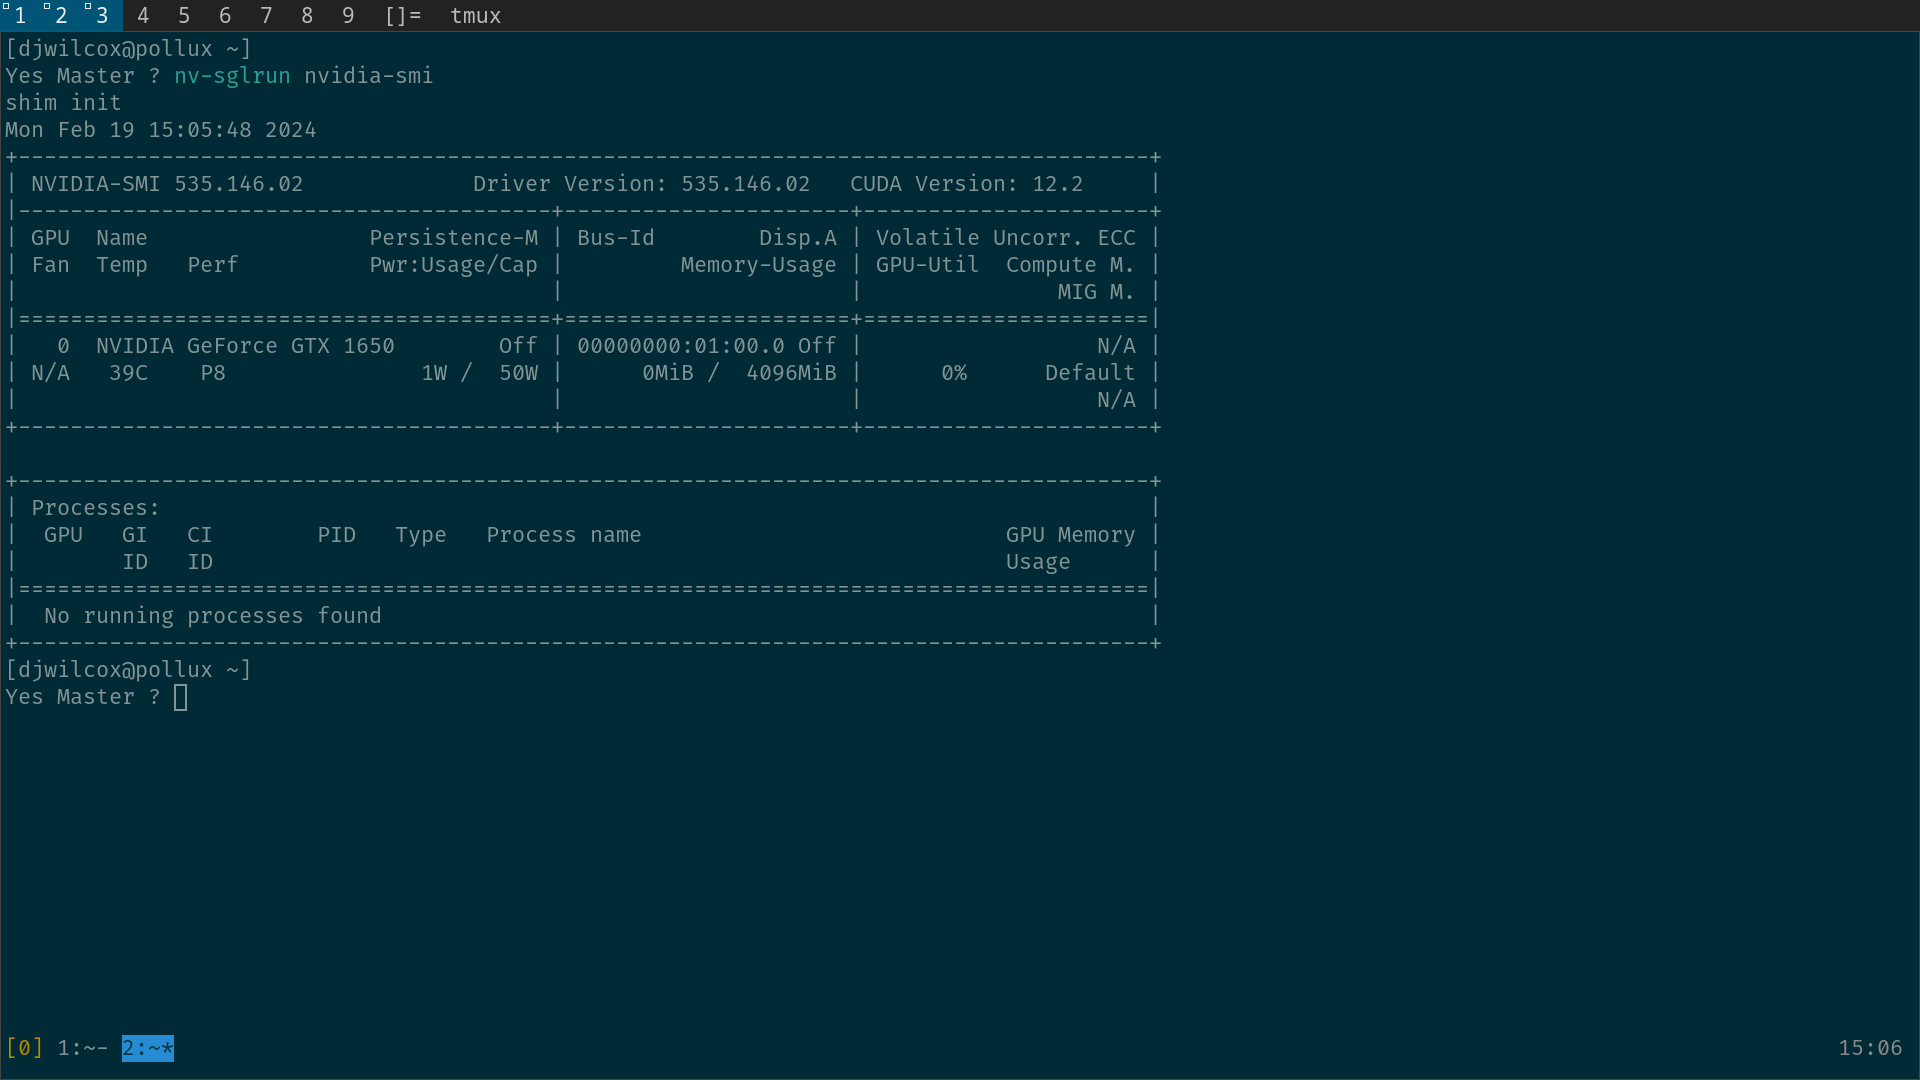The width and height of the screenshot is (1920, 1080).
Task: Click the second [djwilcox@pollux ~] prompt line
Action: [x=128, y=670]
